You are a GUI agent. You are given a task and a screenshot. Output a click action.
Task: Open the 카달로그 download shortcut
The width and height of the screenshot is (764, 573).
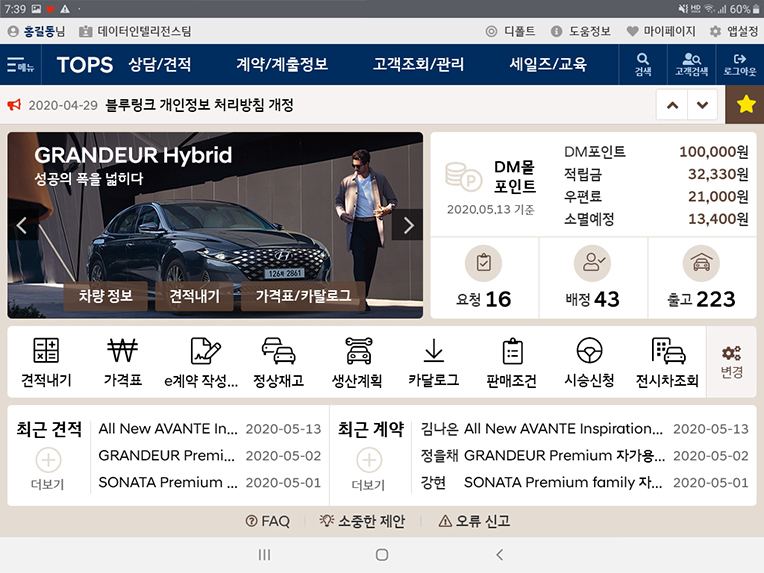coord(433,350)
